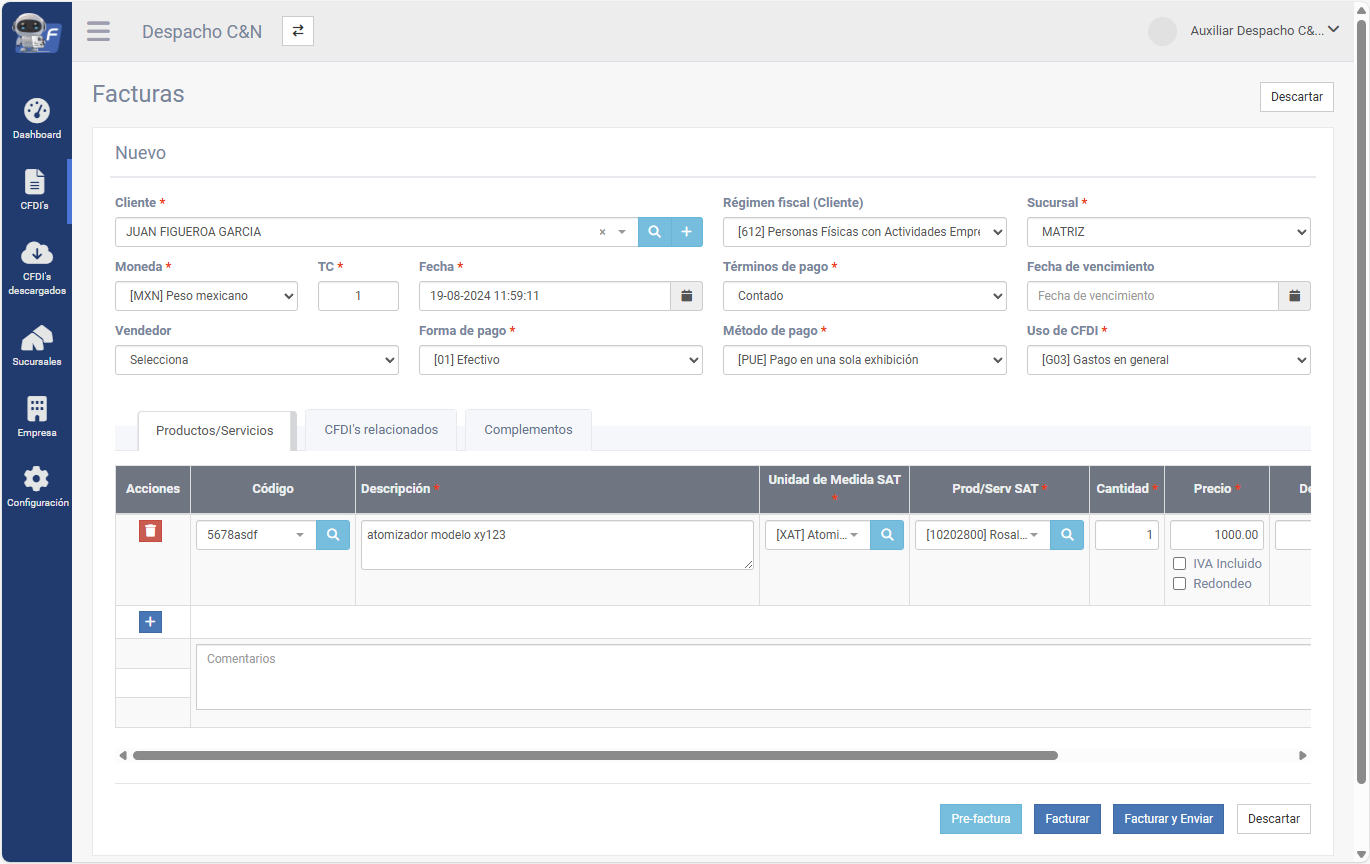
Task: Open CFDI's descargados in sidebar
Action: 37,268
